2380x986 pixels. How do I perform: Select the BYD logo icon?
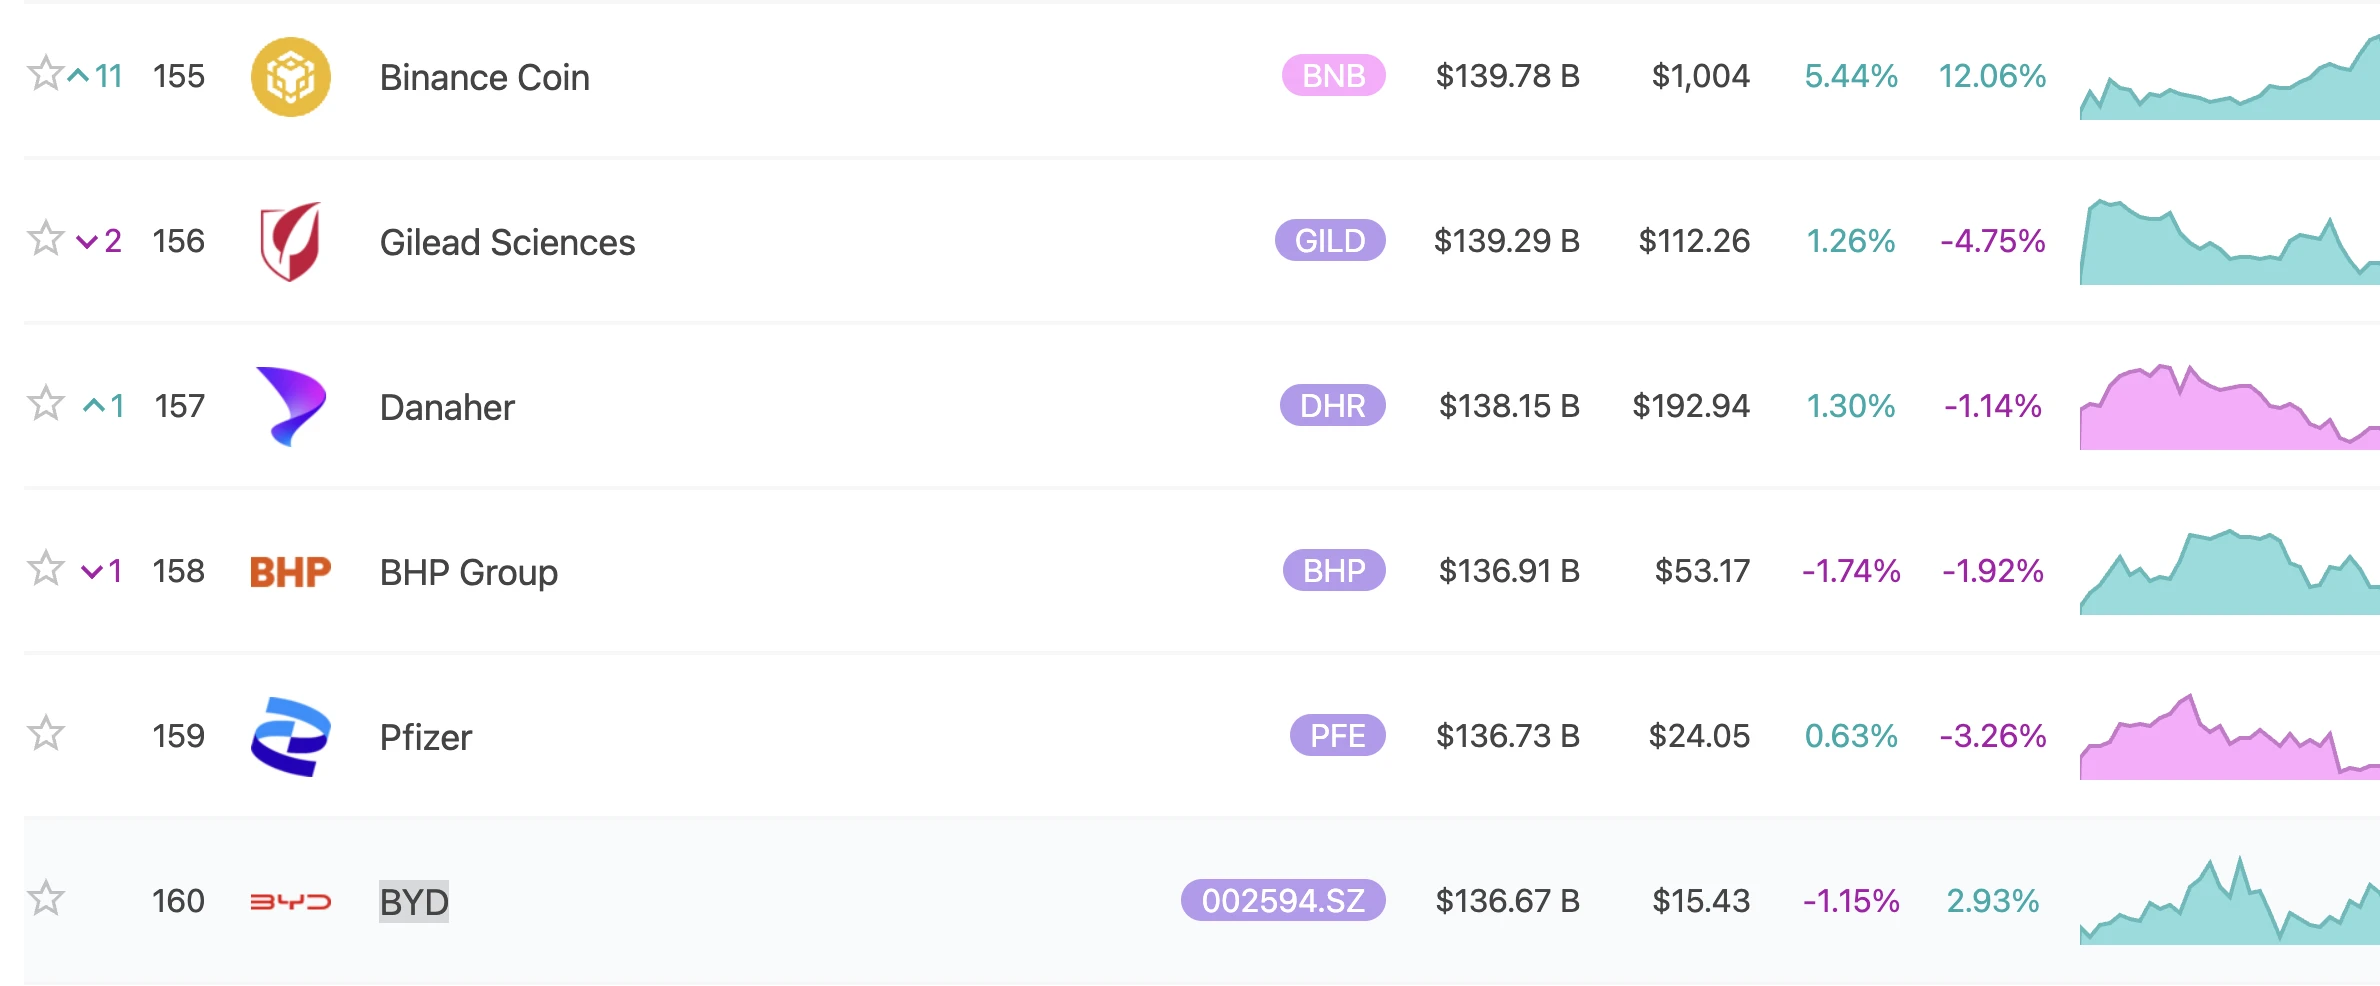[x=289, y=900]
